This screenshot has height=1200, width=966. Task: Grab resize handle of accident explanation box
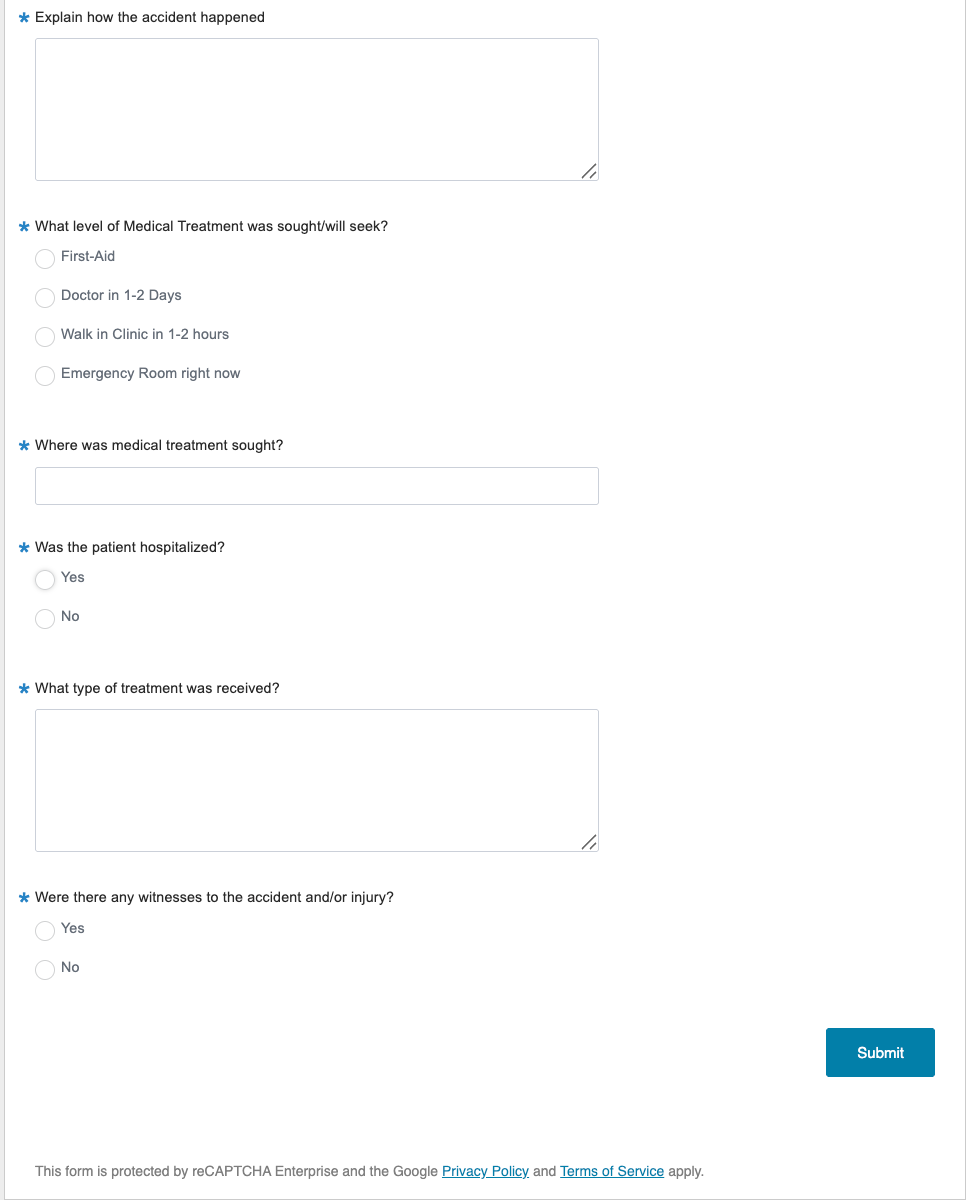(x=589, y=171)
